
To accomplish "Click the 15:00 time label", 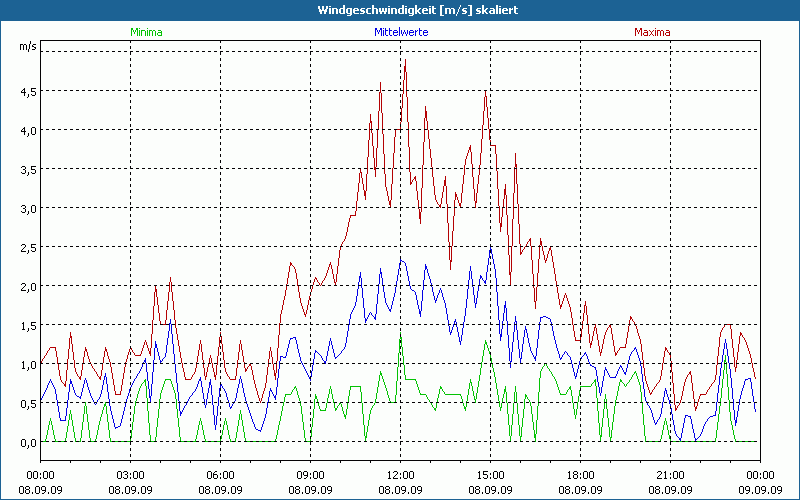I will coord(490,476).
